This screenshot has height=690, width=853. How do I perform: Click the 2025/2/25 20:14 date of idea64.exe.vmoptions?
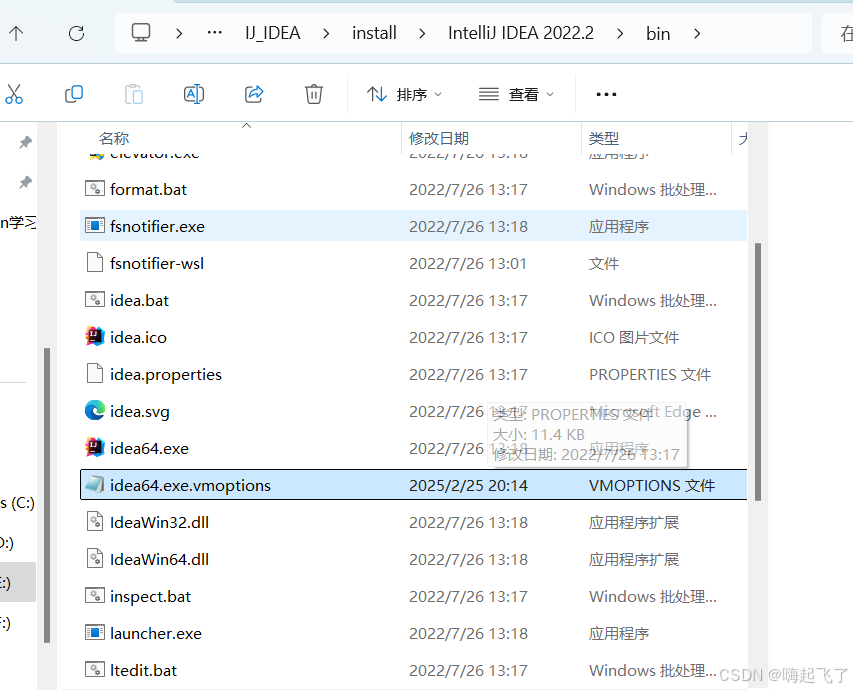tap(468, 485)
